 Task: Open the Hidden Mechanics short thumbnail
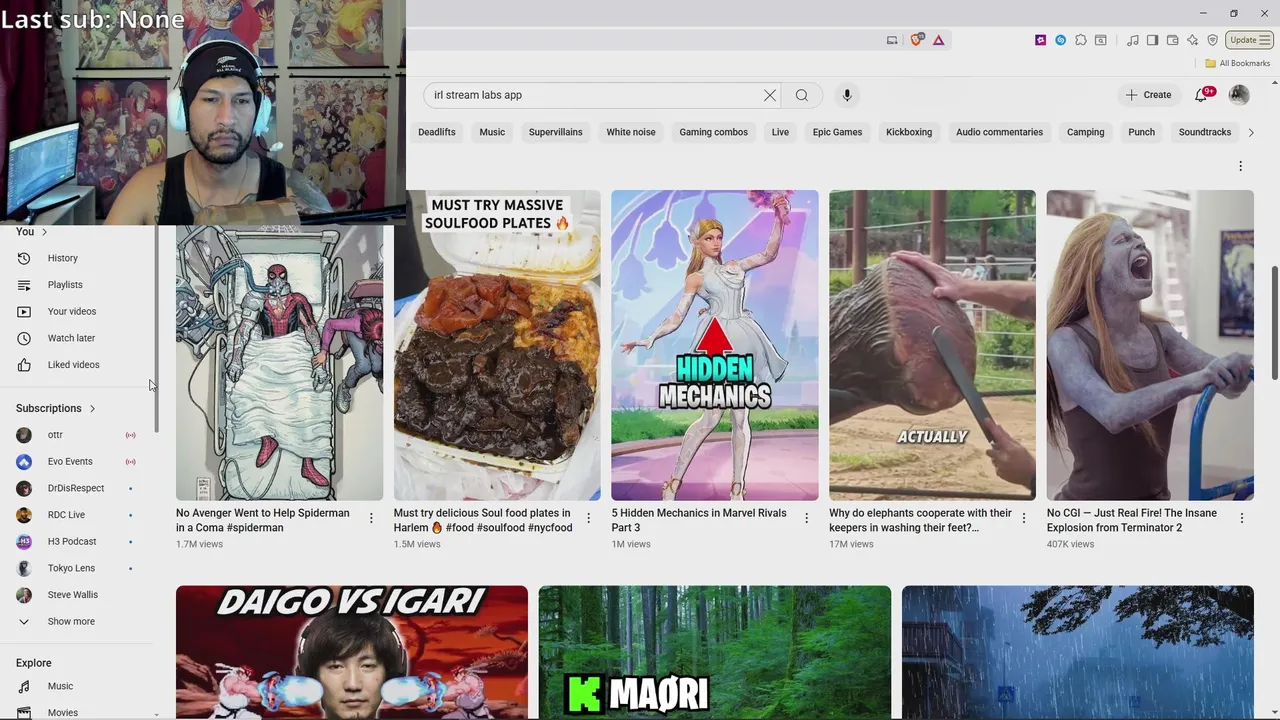715,345
